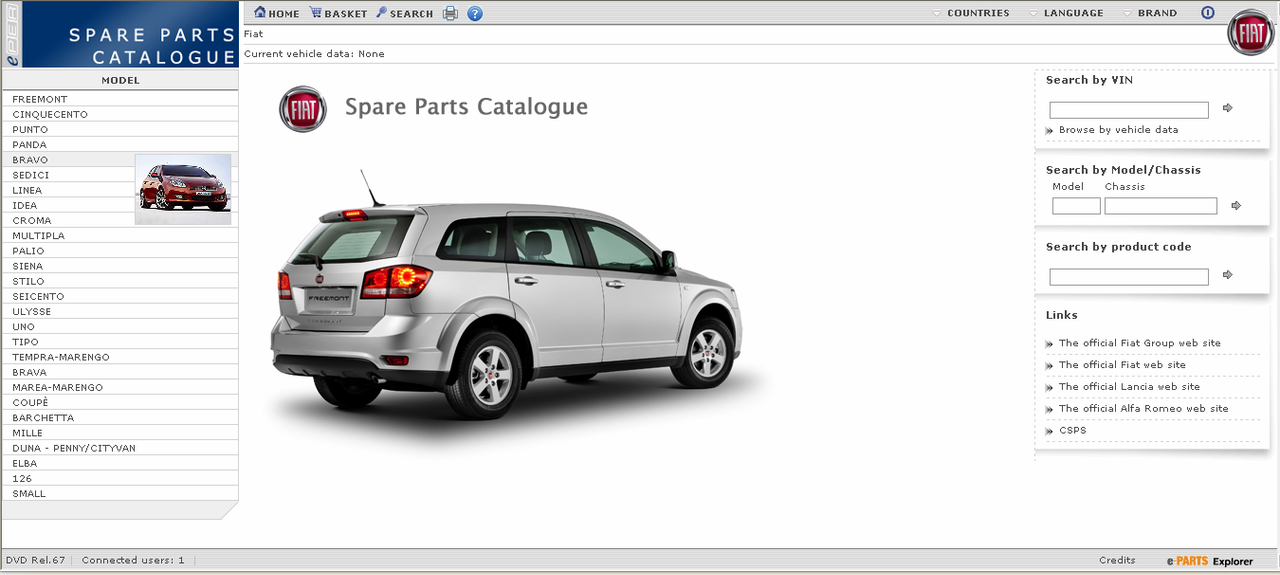Click the MODEL list header

tap(120, 80)
